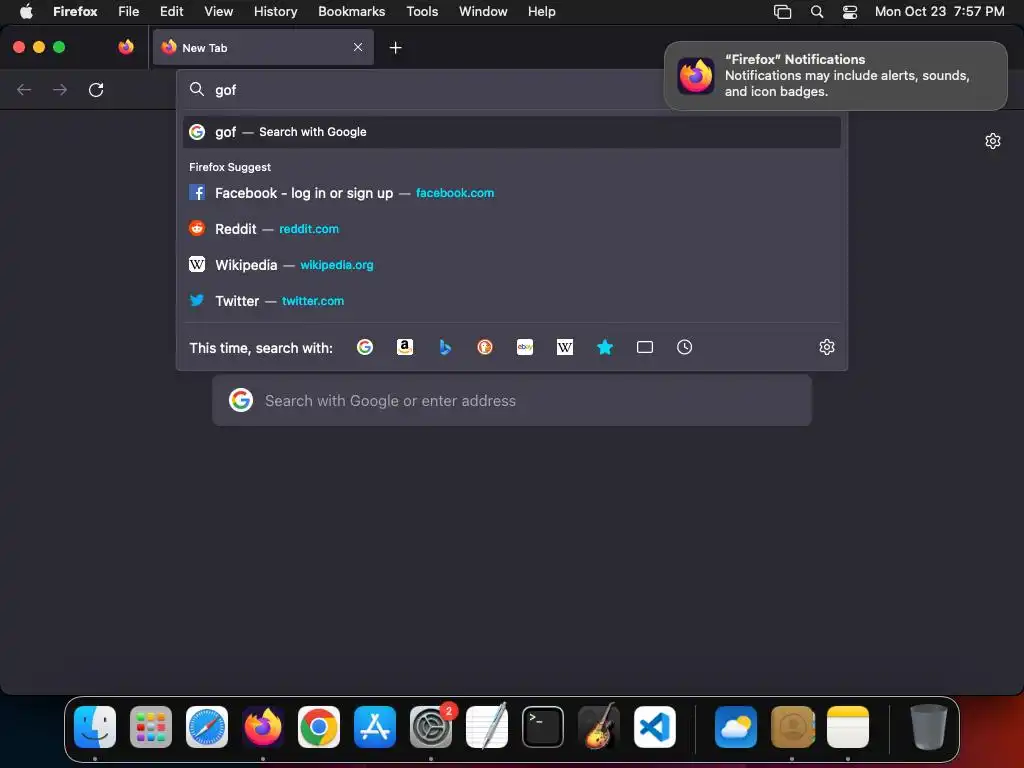Open Weather app from the Dock
Image resolution: width=1024 pixels, height=768 pixels.
pos(736,727)
